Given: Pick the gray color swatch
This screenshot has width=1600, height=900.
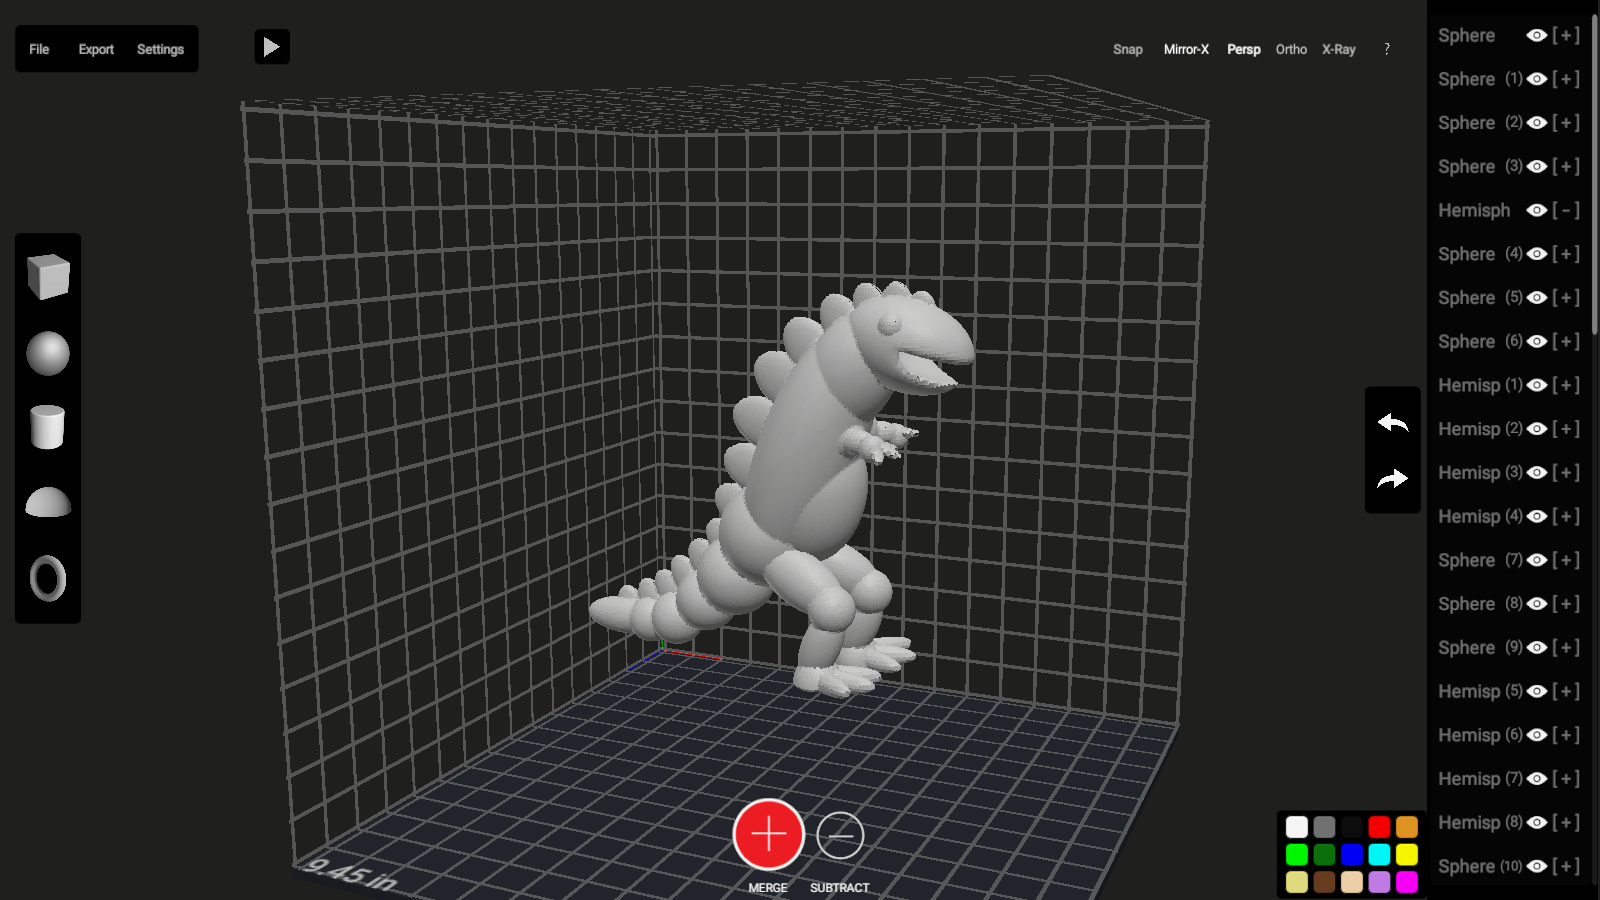Looking at the screenshot, I should [x=1324, y=827].
